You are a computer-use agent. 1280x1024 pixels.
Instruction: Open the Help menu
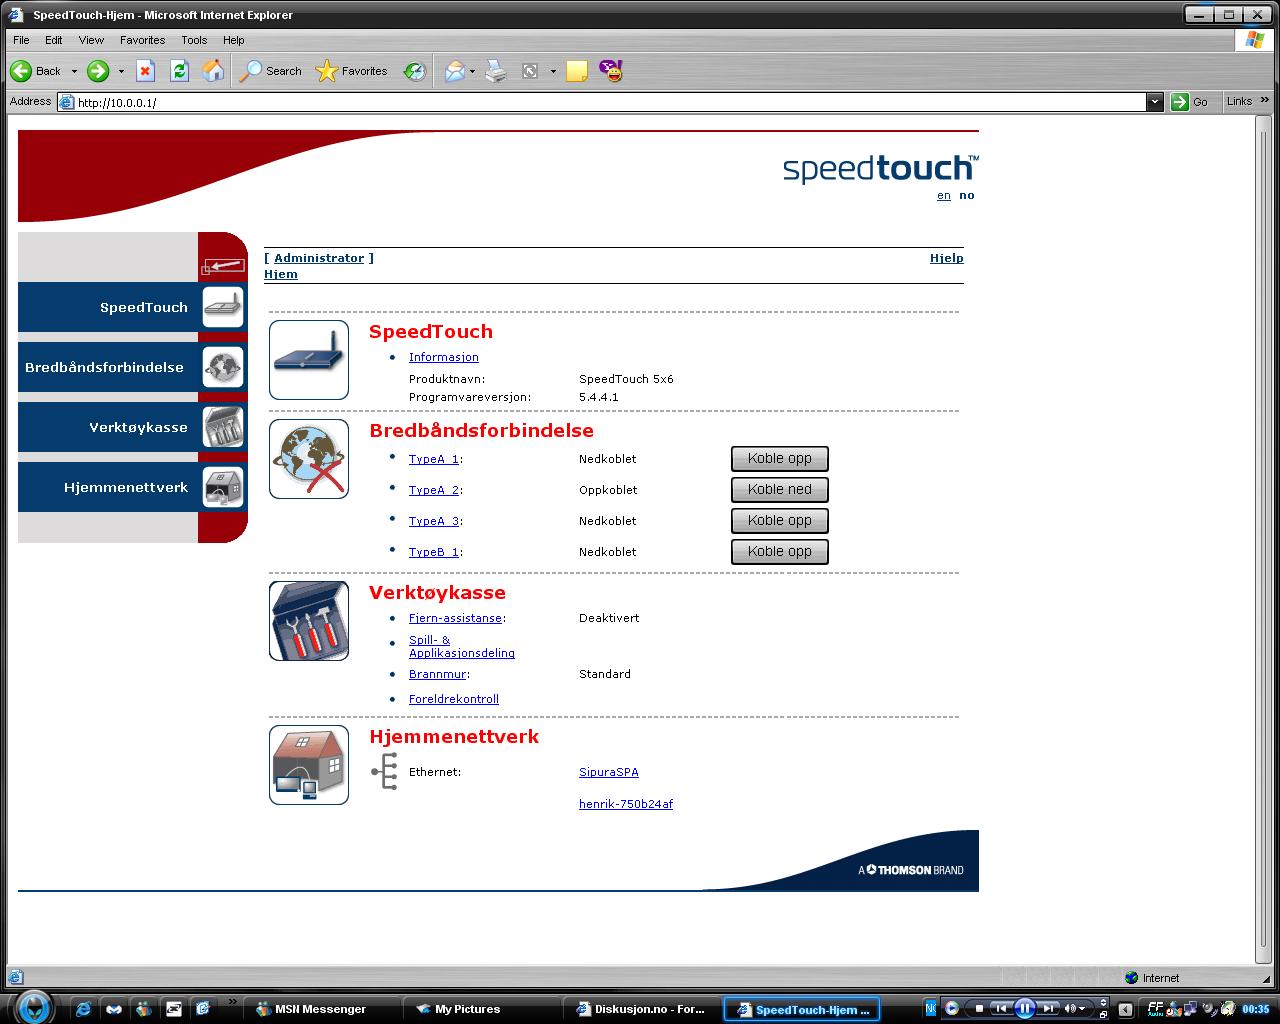(x=234, y=40)
